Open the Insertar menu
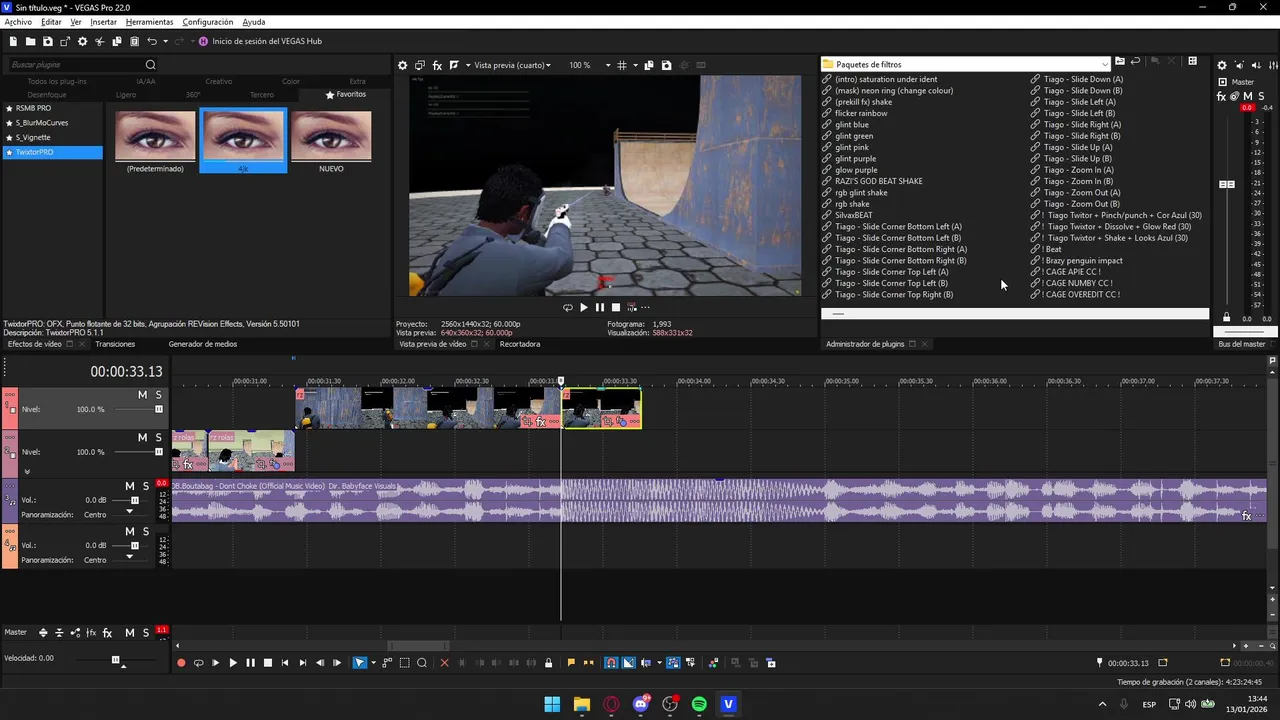Screen dimensions: 1280x720 (103, 22)
